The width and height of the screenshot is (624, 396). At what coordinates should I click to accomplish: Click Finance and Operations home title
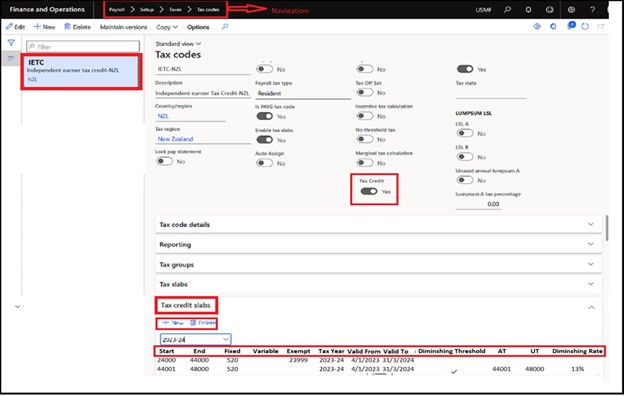point(47,9)
